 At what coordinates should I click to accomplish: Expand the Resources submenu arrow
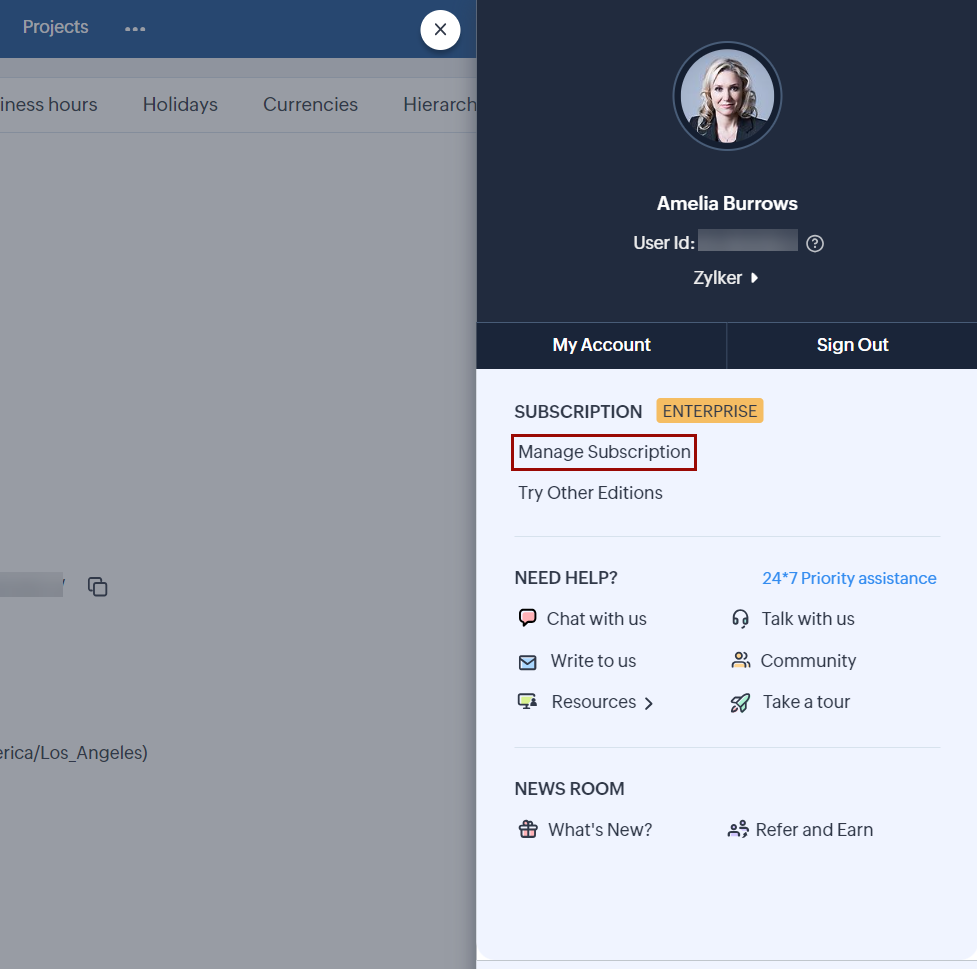[649, 703]
